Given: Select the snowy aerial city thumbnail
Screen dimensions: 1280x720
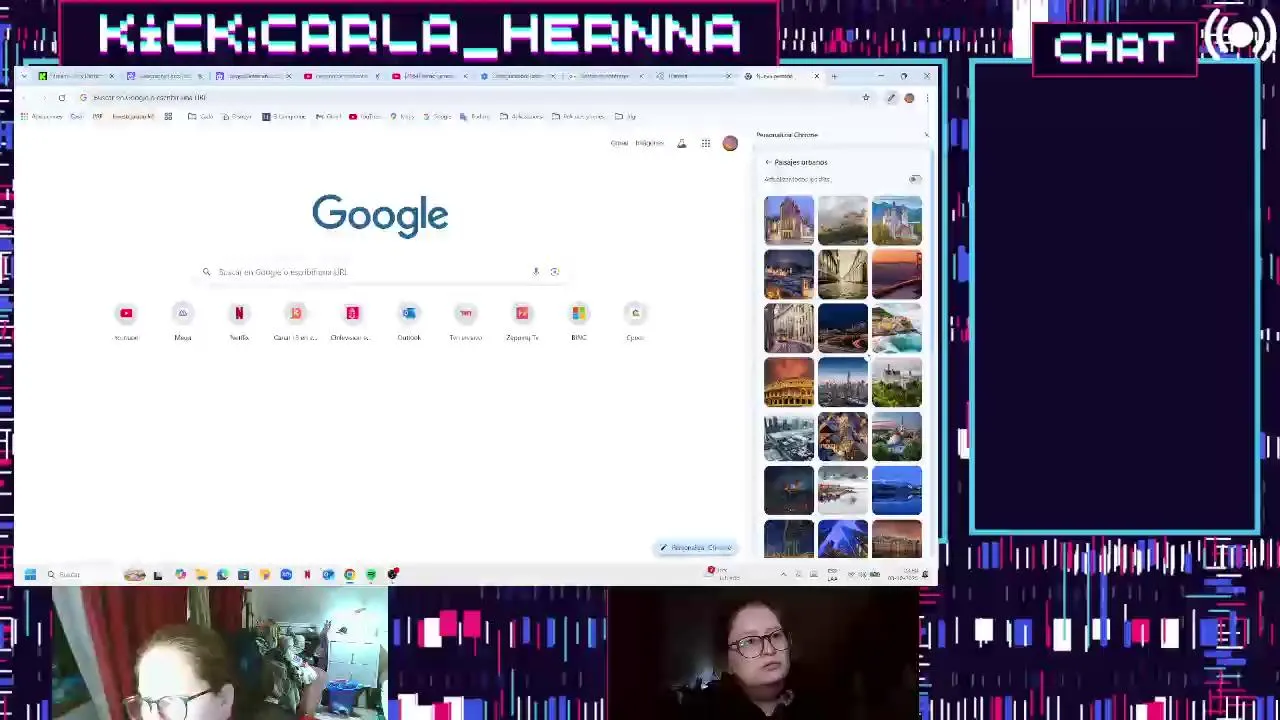Looking at the screenshot, I should [789, 437].
